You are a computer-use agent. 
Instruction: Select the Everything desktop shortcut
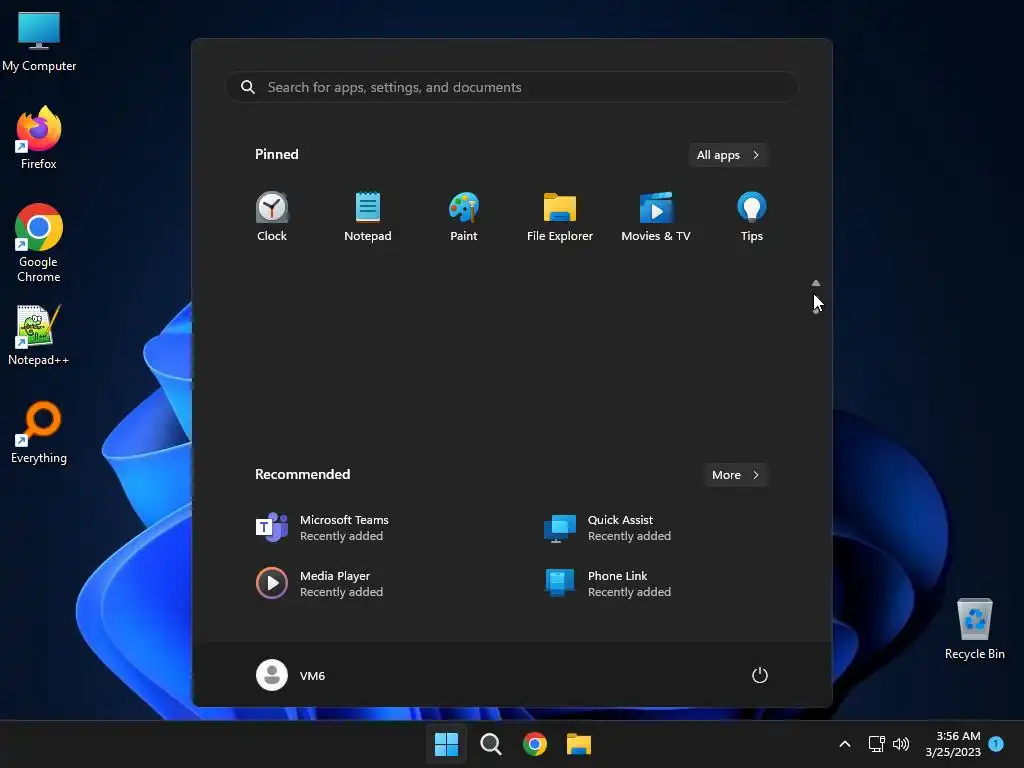coord(39,432)
